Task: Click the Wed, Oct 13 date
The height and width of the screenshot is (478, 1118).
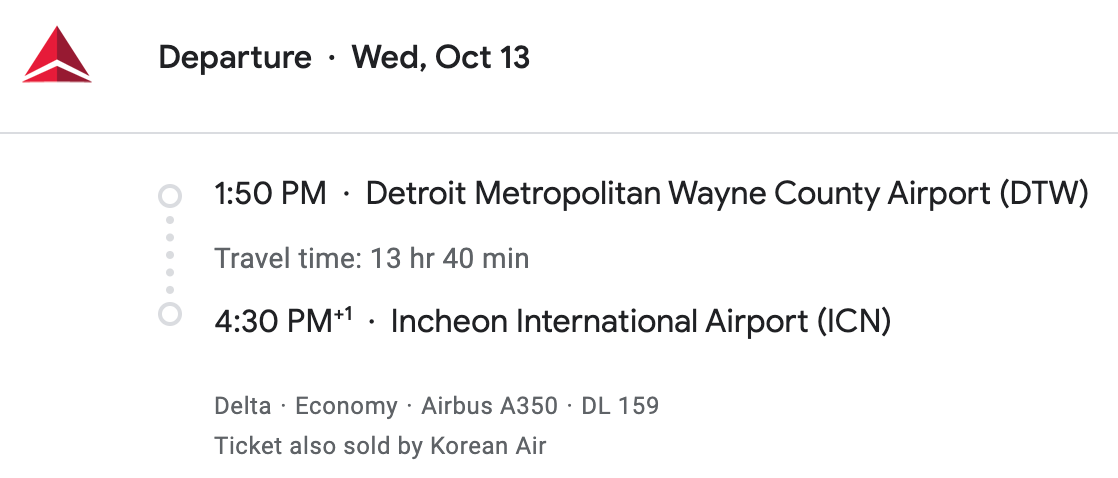Action: tap(441, 58)
